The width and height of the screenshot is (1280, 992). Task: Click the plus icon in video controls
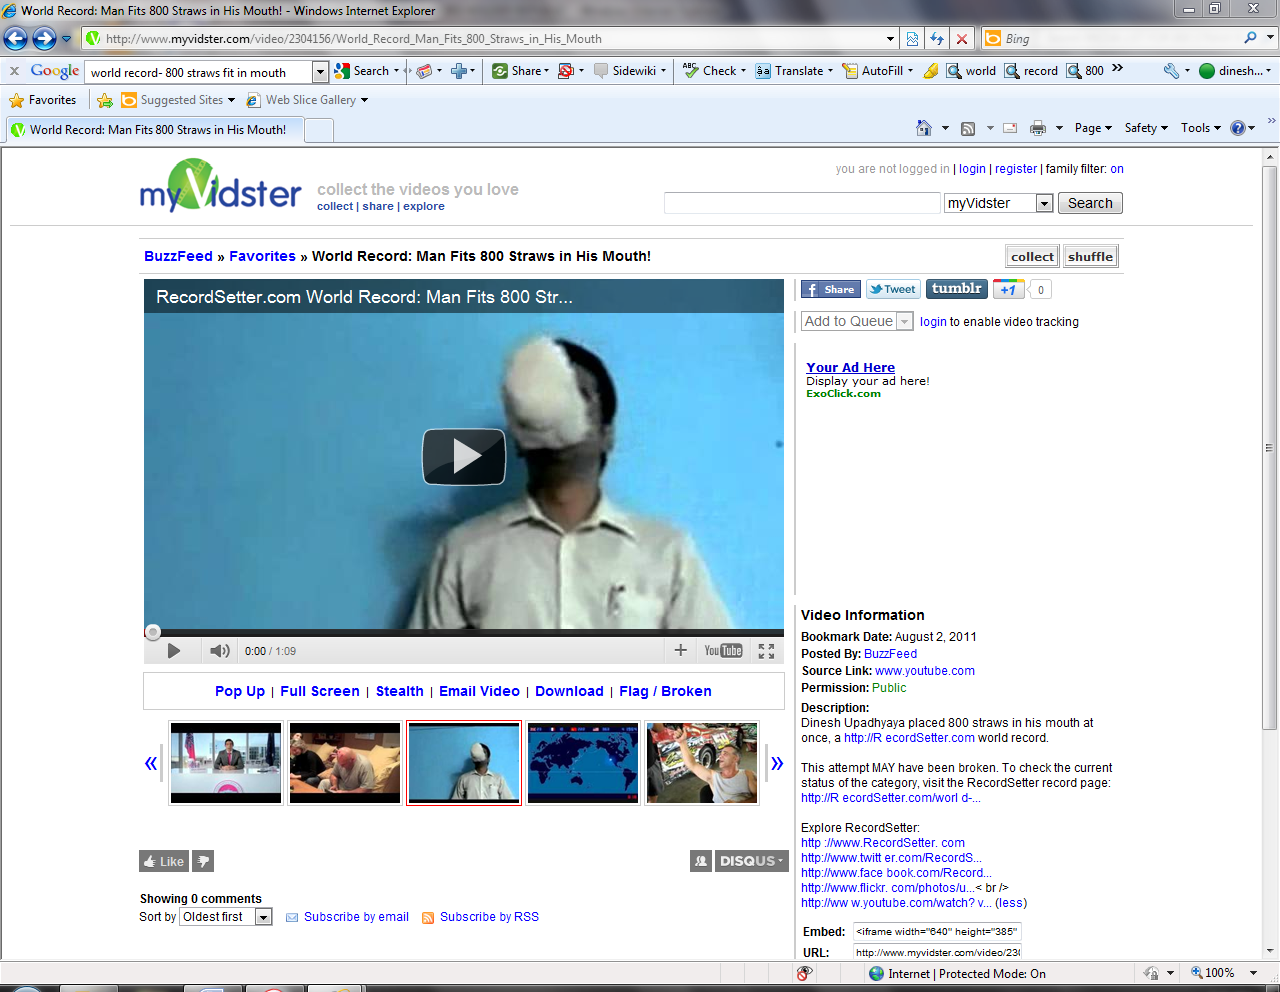(681, 650)
